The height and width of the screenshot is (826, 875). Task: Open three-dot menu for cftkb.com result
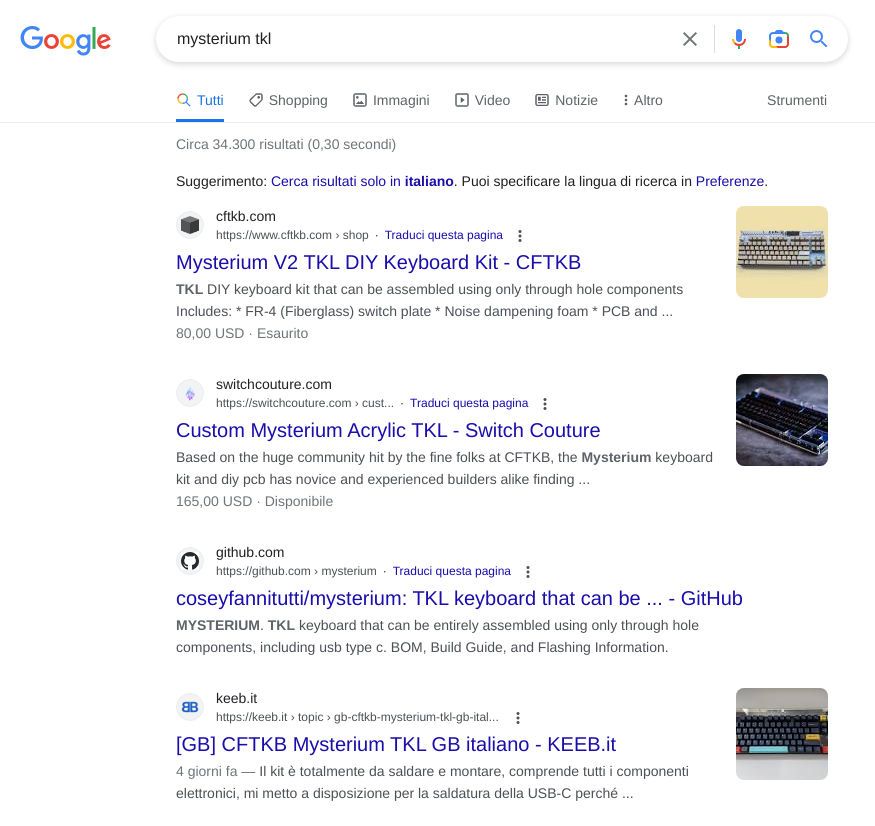520,236
